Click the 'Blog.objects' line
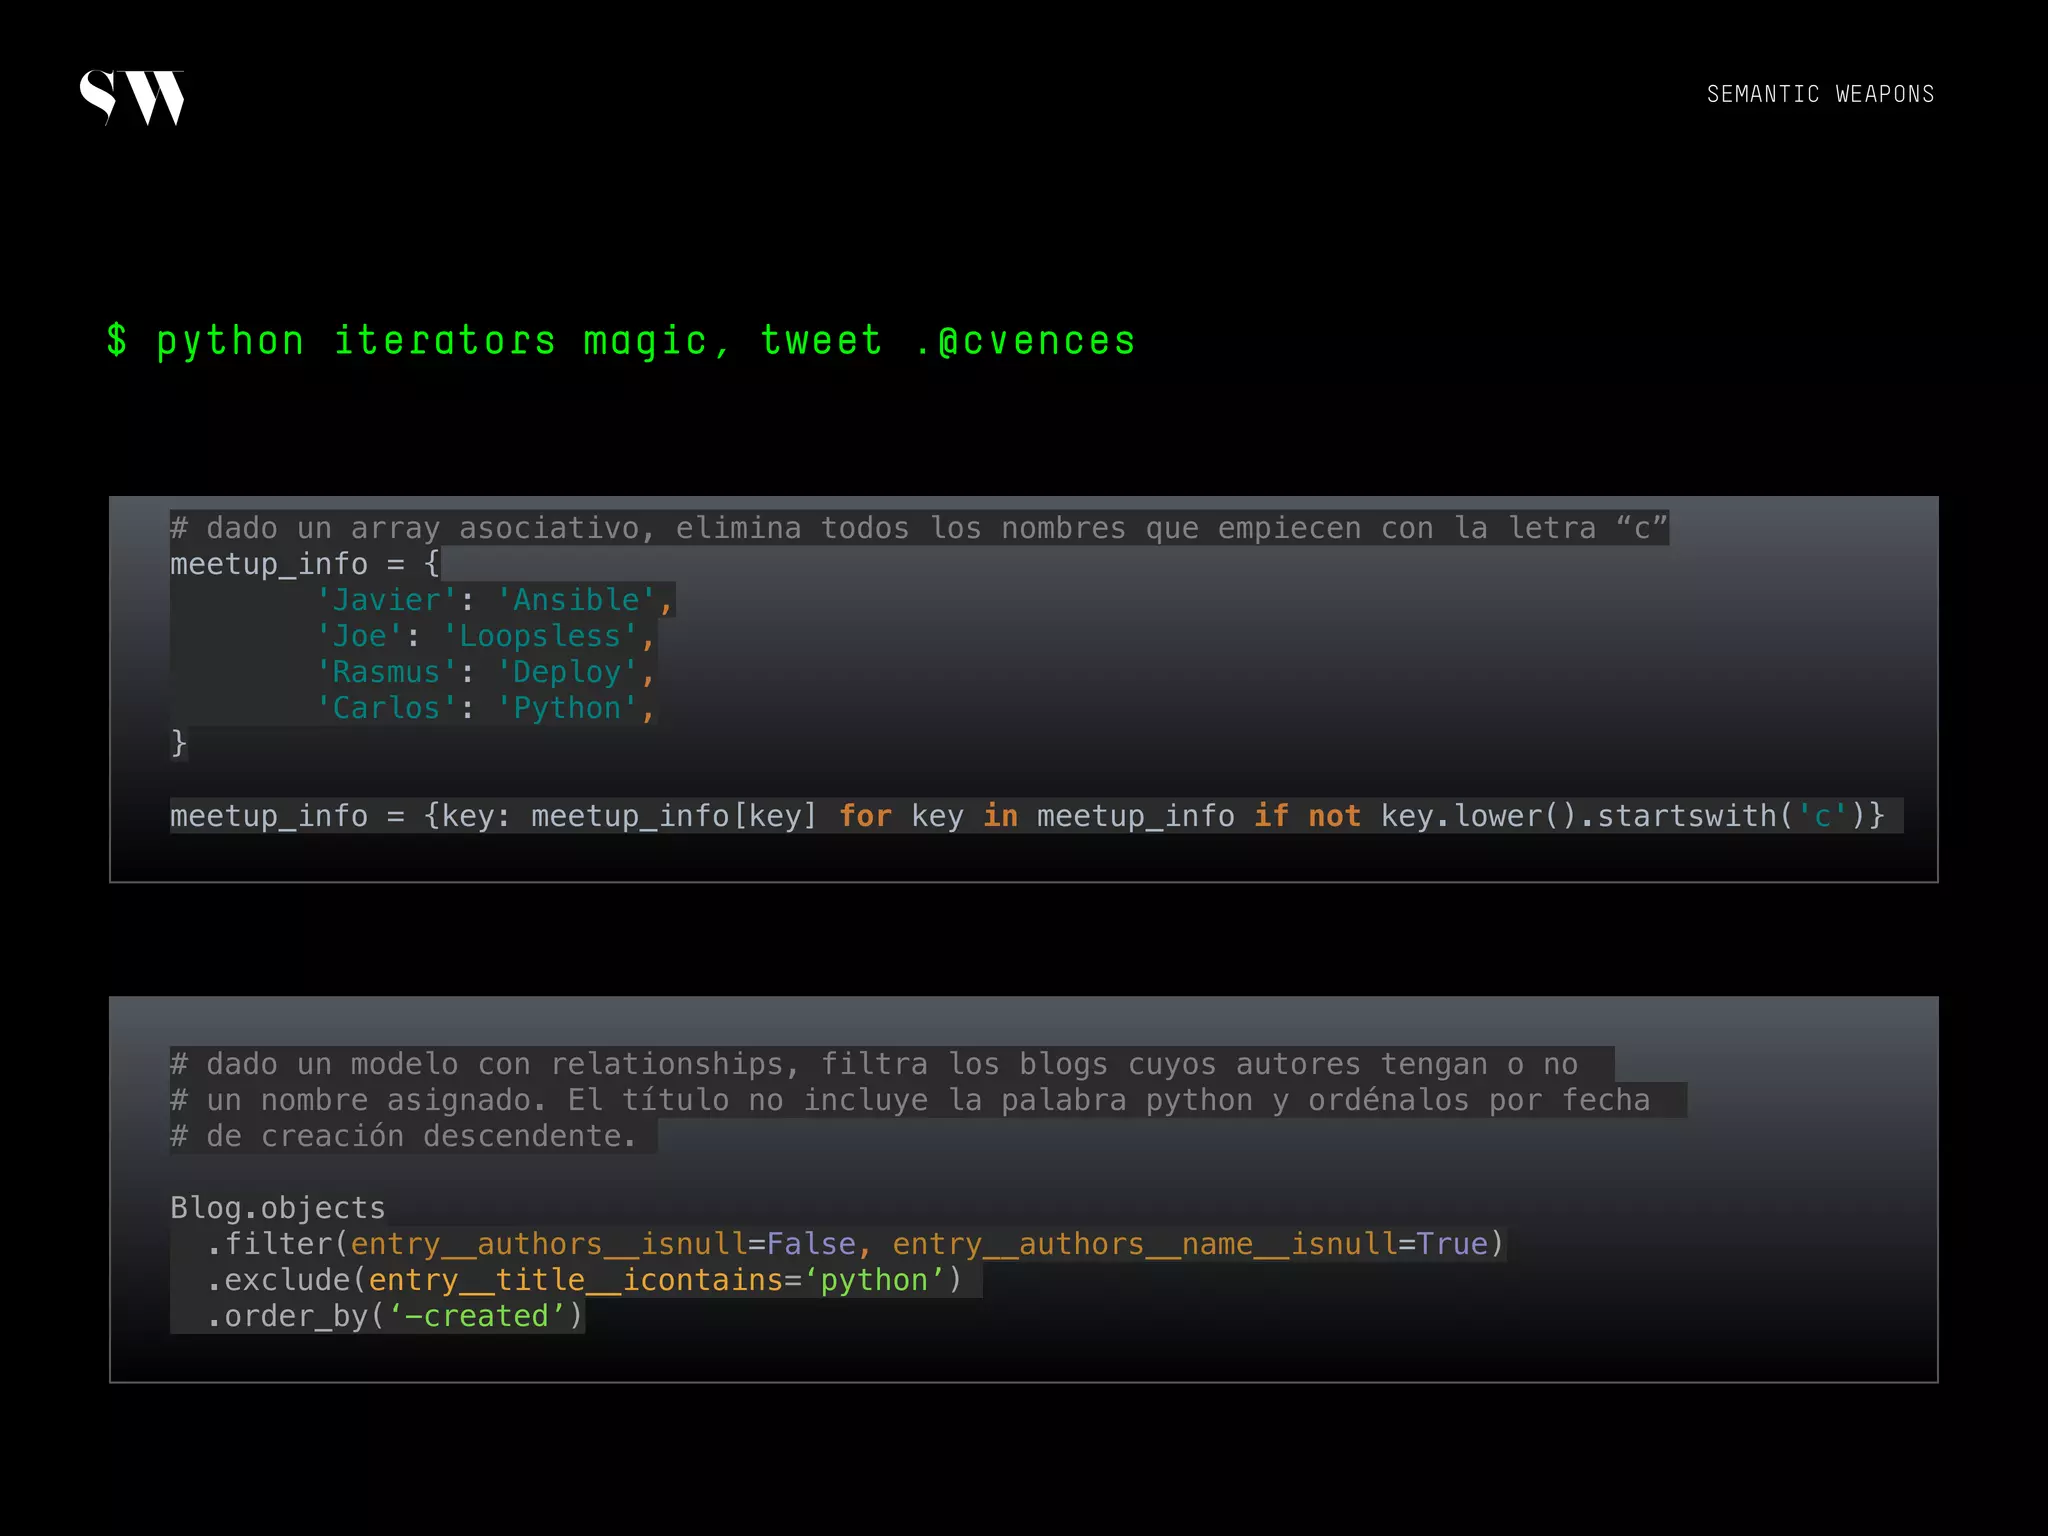The image size is (2048, 1536). (277, 1208)
